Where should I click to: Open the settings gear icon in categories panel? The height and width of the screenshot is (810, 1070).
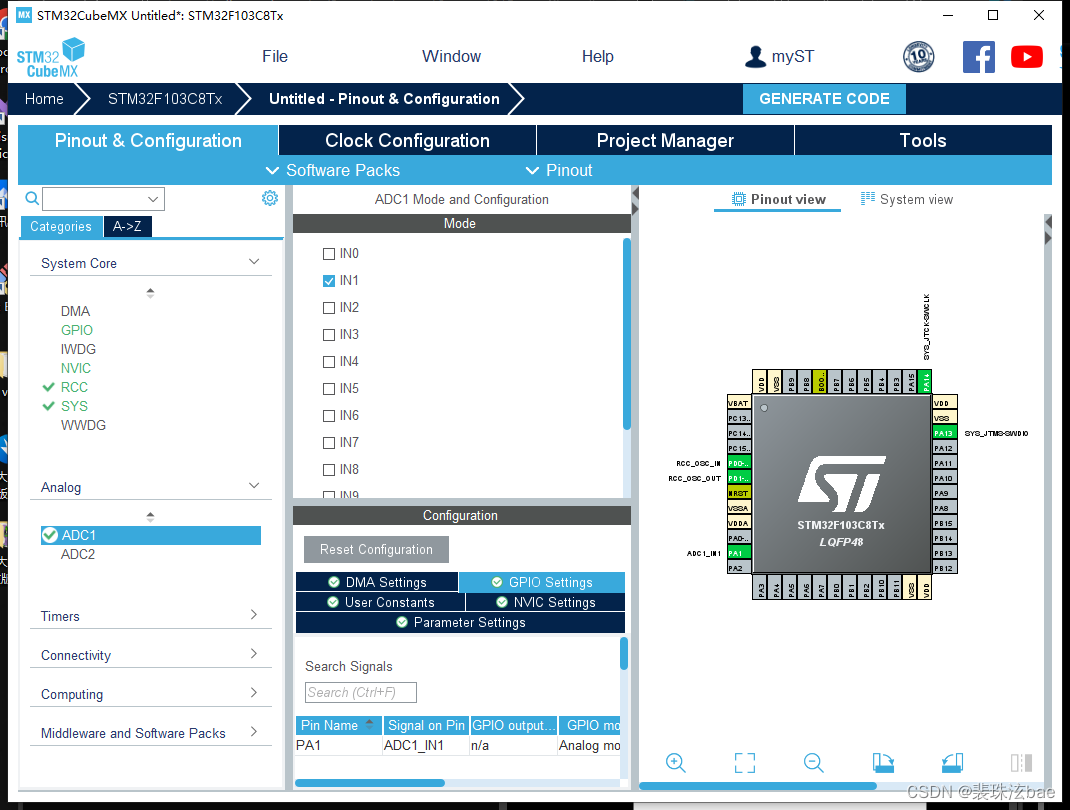(270, 198)
